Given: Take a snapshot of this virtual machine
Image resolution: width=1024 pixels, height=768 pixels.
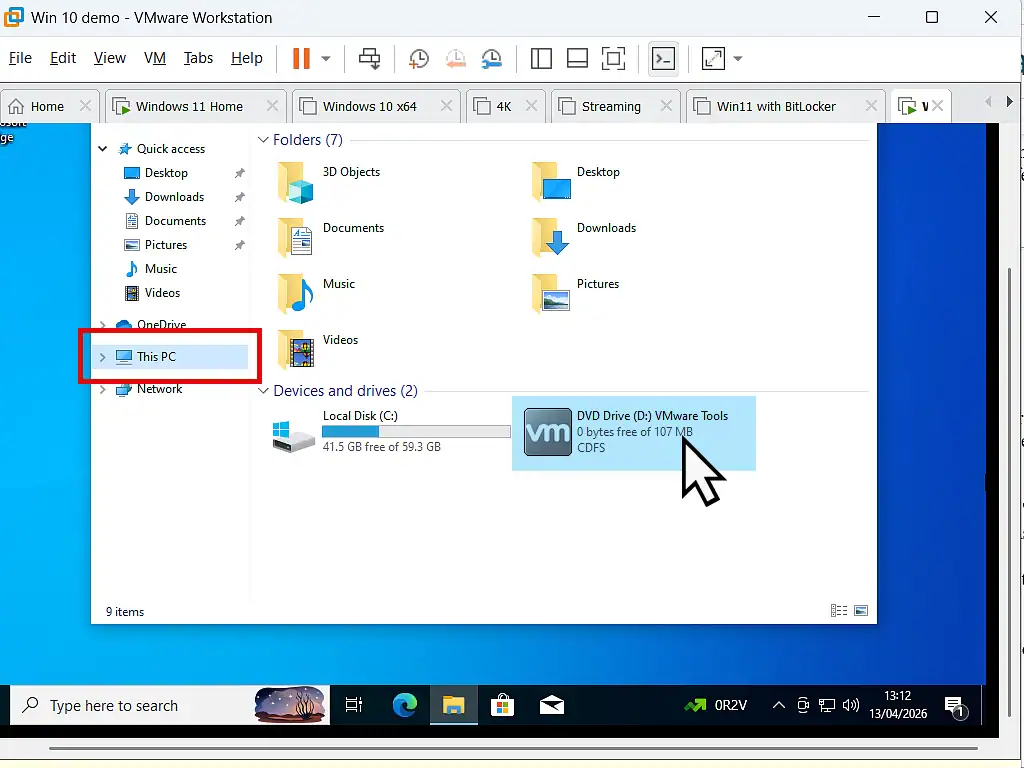Looking at the screenshot, I should (x=417, y=58).
